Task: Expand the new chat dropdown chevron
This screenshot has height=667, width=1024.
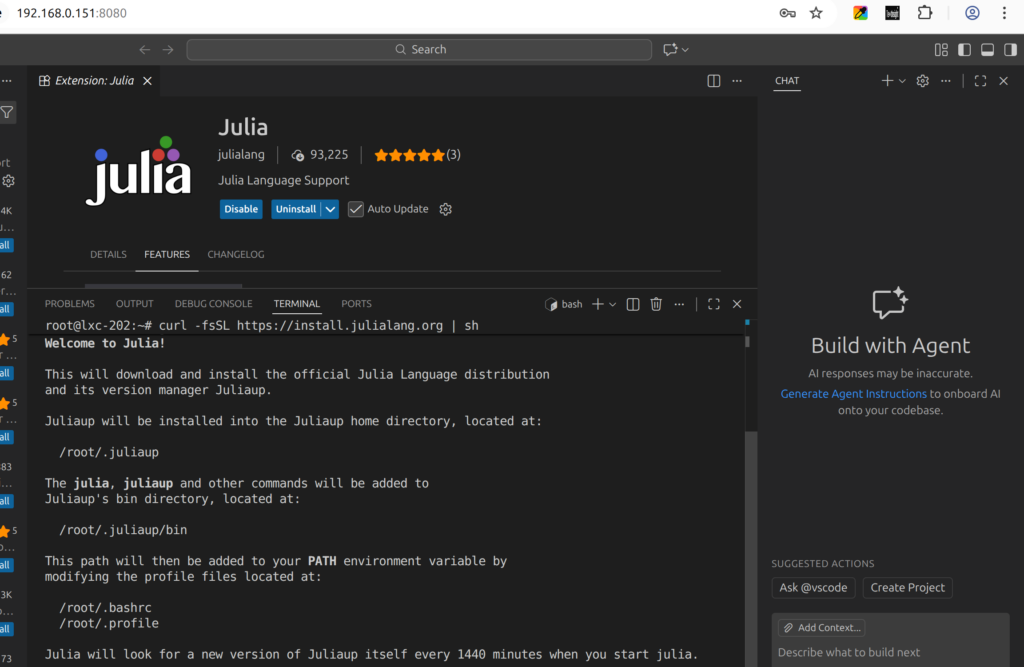Action: [902, 81]
